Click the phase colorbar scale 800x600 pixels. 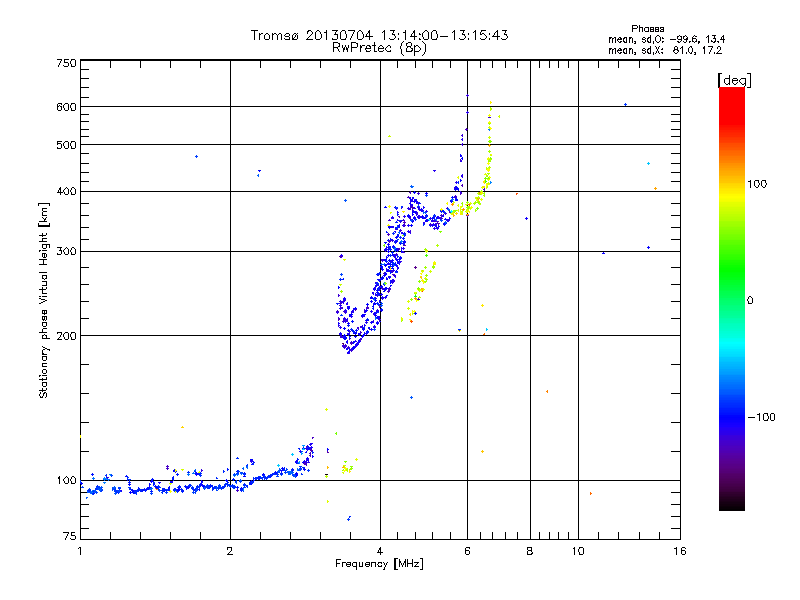(732, 298)
